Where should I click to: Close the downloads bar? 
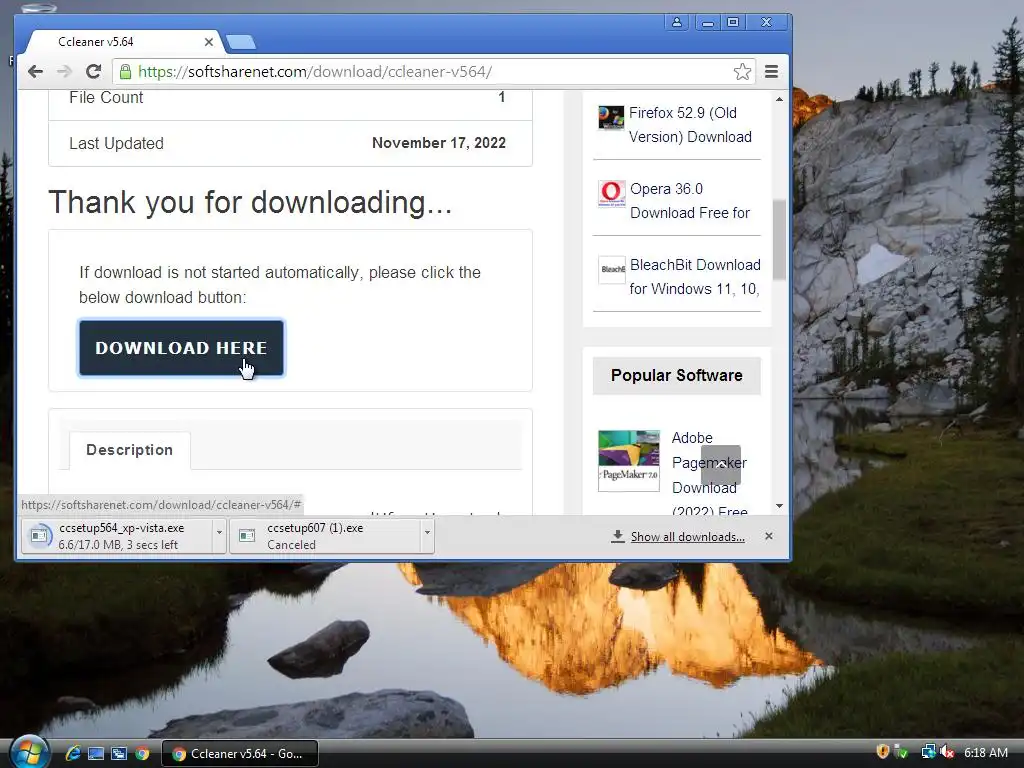click(x=769, y=536)
